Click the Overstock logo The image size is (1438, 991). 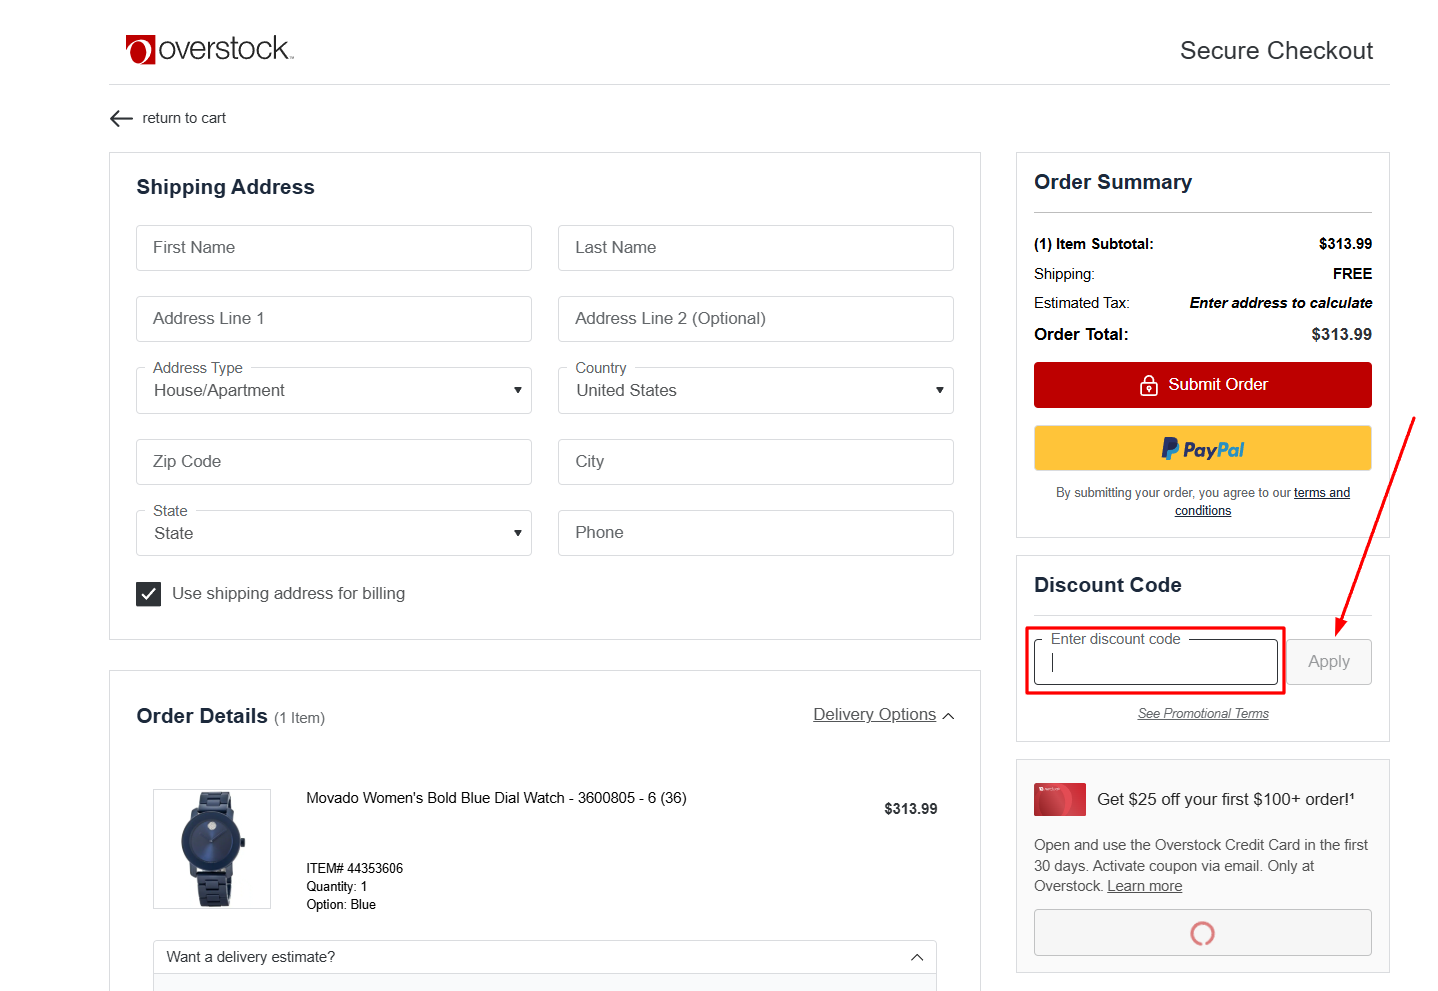(x=209, y=49)
